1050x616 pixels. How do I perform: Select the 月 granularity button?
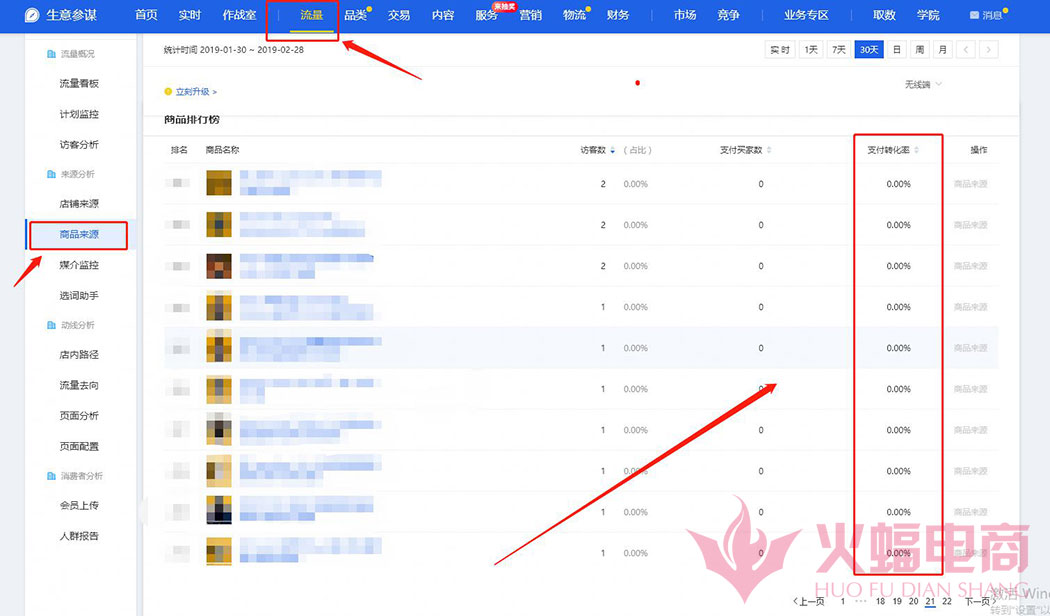(x=942, y=50)
